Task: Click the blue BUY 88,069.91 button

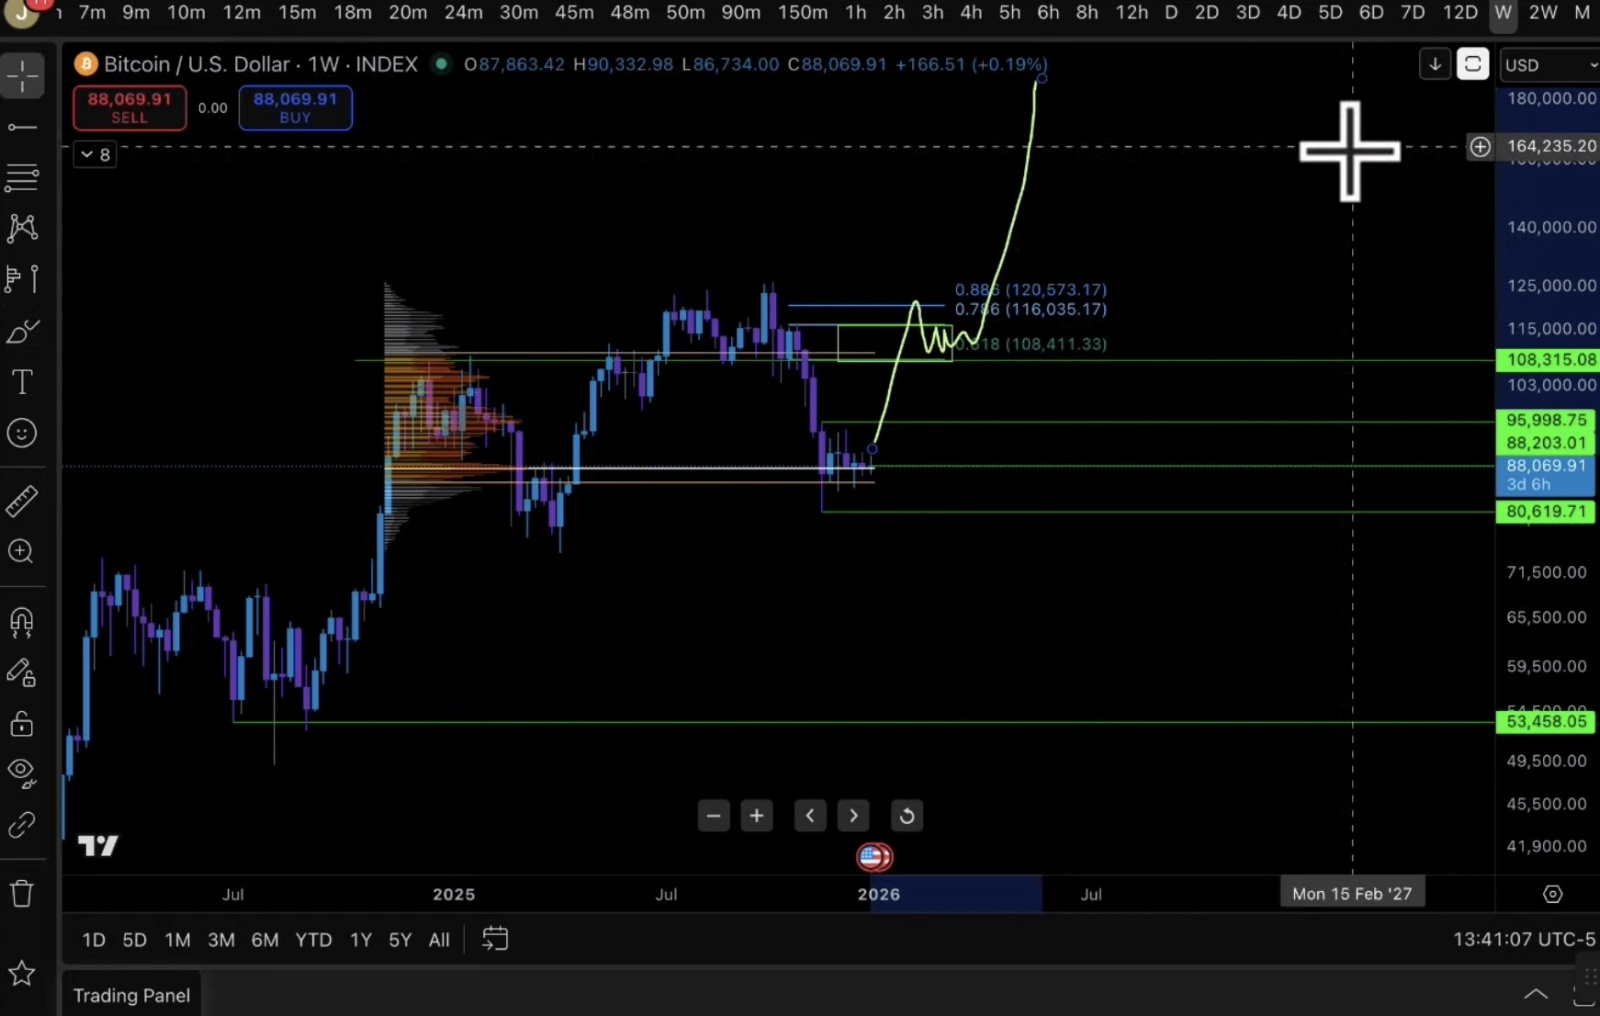Action: (x=295, y=108)
